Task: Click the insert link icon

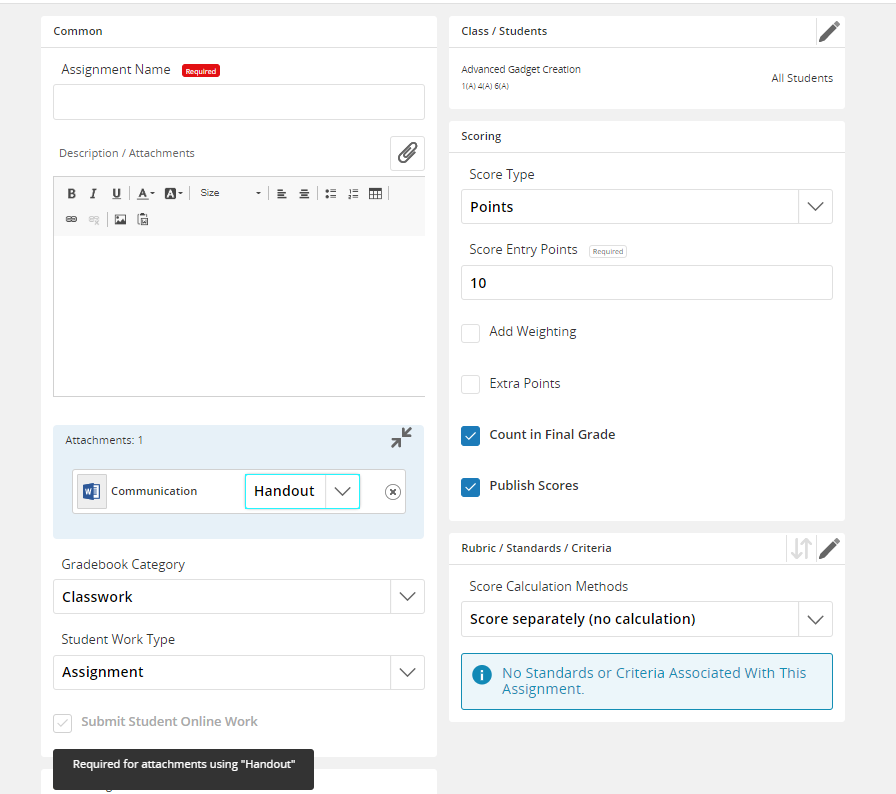Action: tap(71, 219)
